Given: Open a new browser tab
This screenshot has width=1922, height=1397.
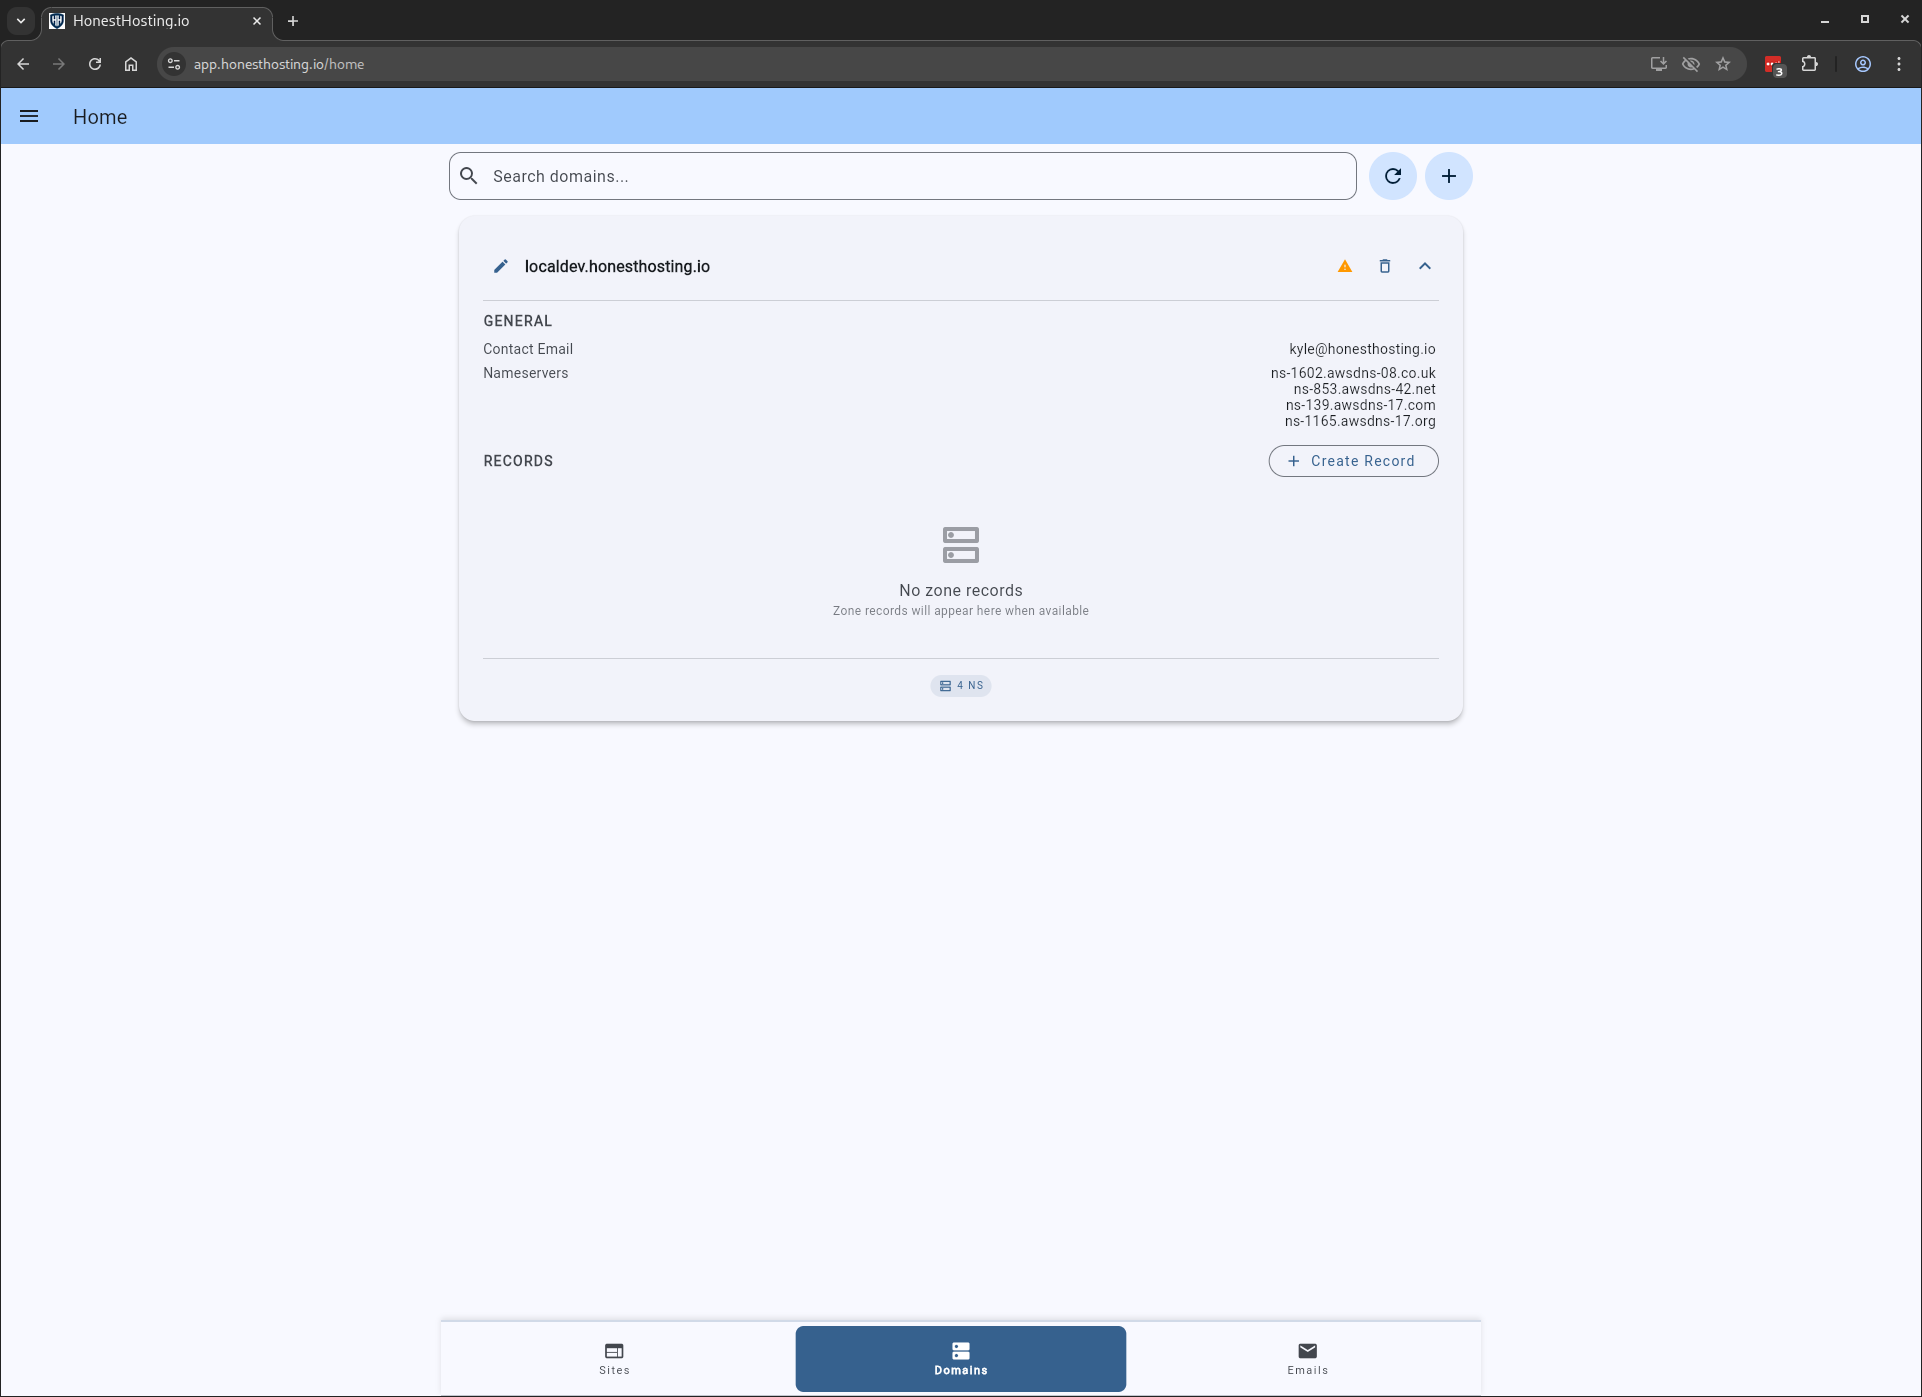Looking at the screenshot, I should click(x=293, y=20).
